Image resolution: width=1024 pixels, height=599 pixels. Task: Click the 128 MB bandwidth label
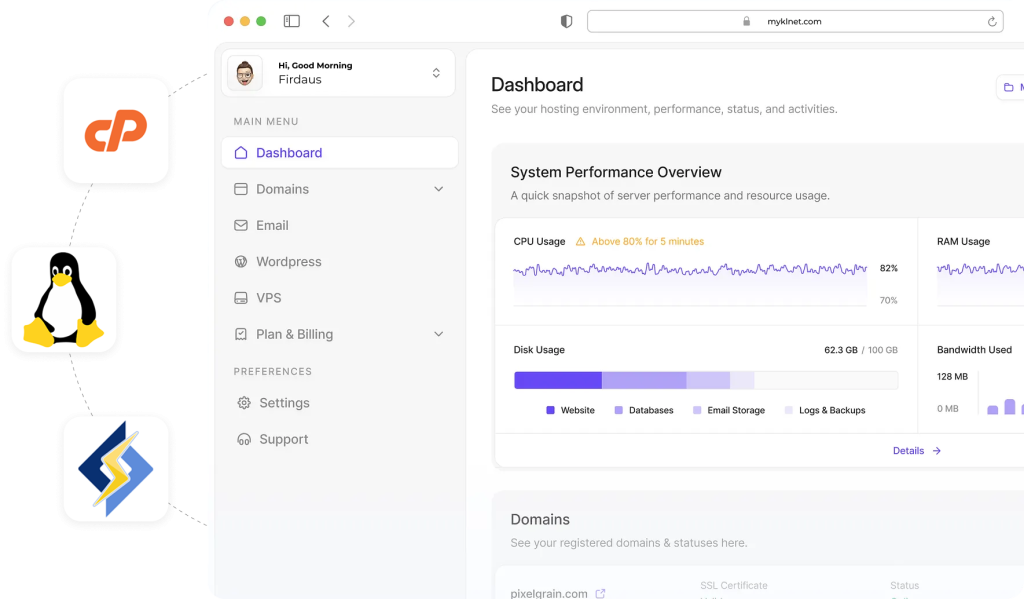(952, 377)
